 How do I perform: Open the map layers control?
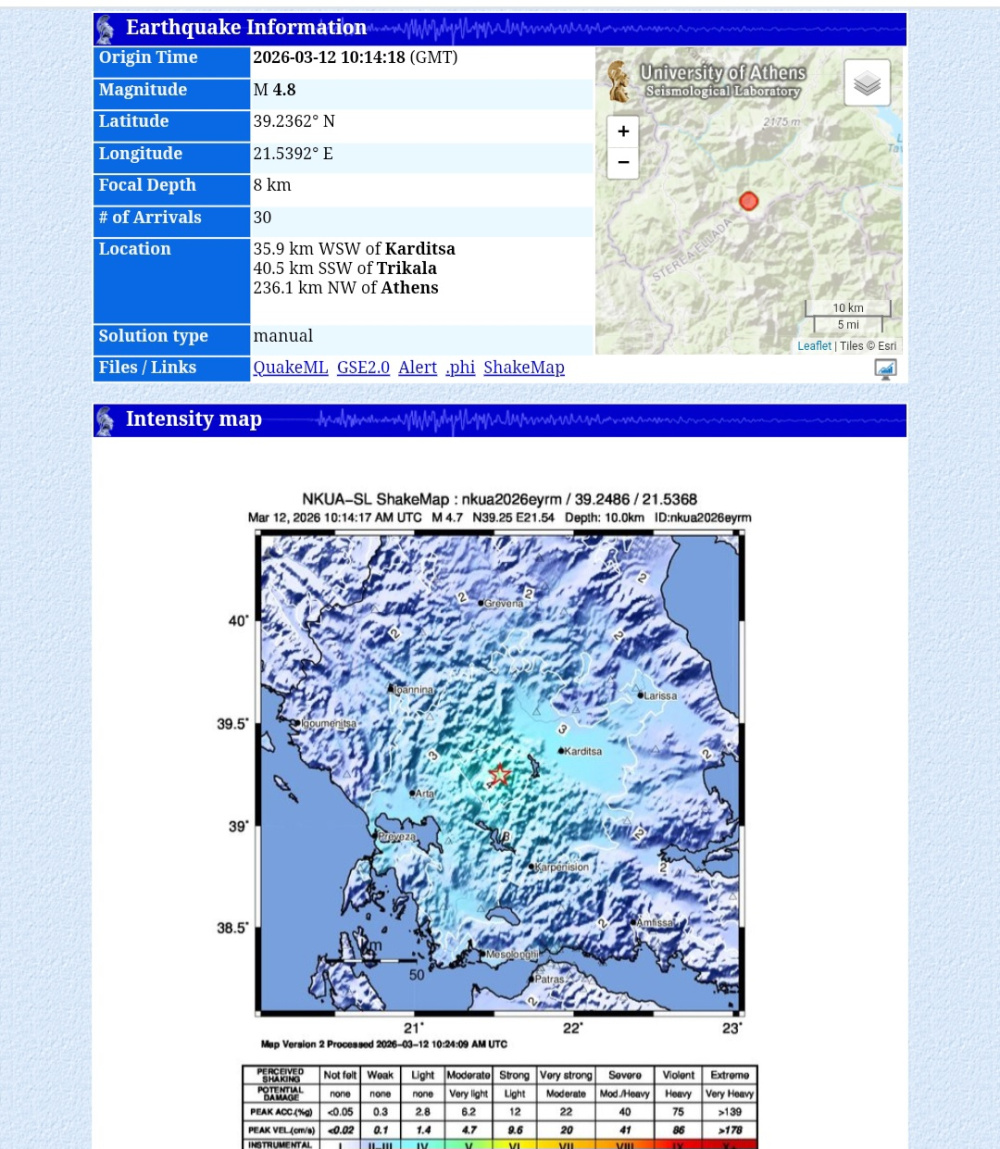pos(866,83)
